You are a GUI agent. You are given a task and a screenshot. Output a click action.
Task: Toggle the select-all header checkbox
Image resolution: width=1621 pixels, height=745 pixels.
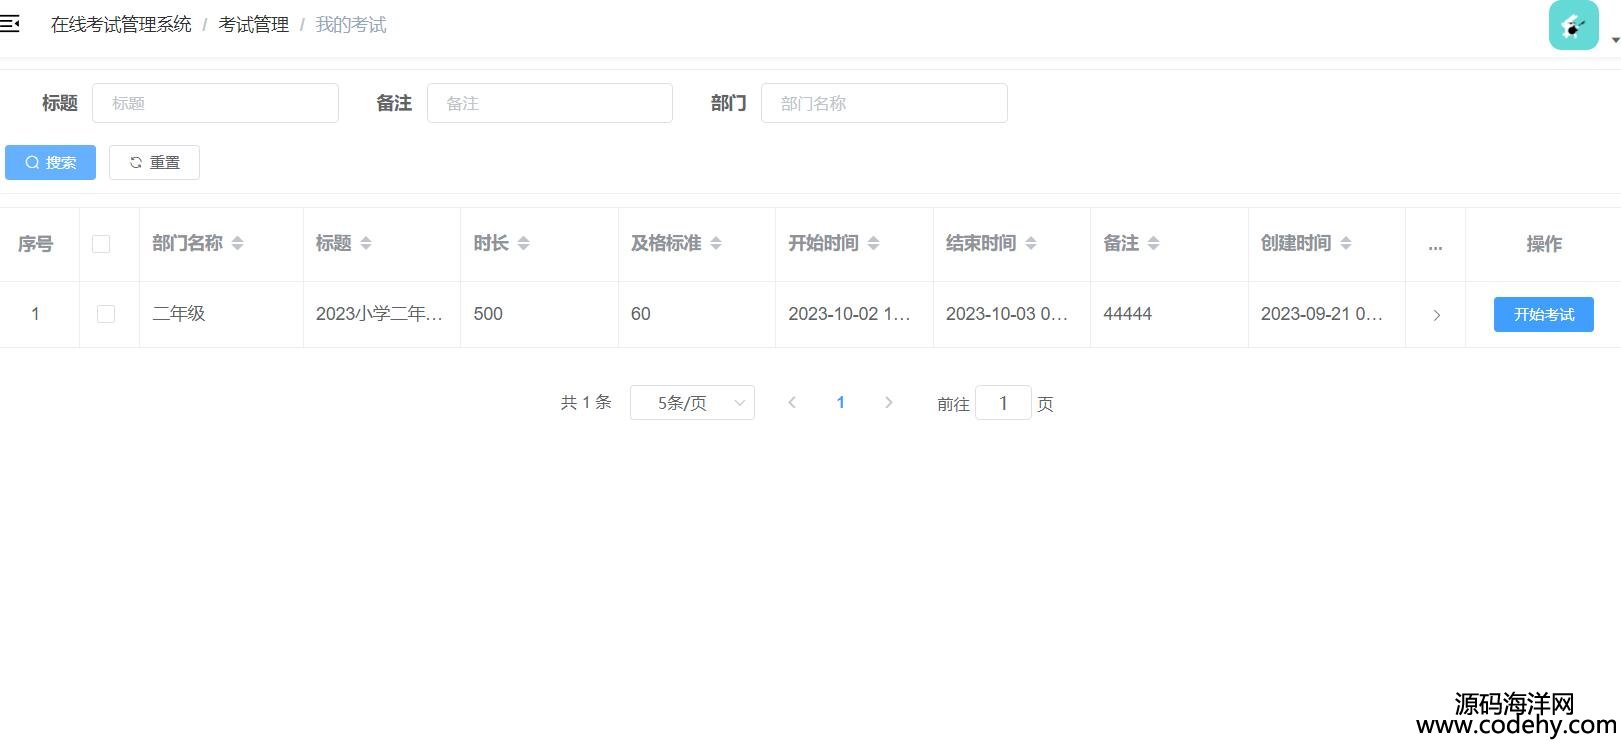pyautogui.click(x=101, y=244)
